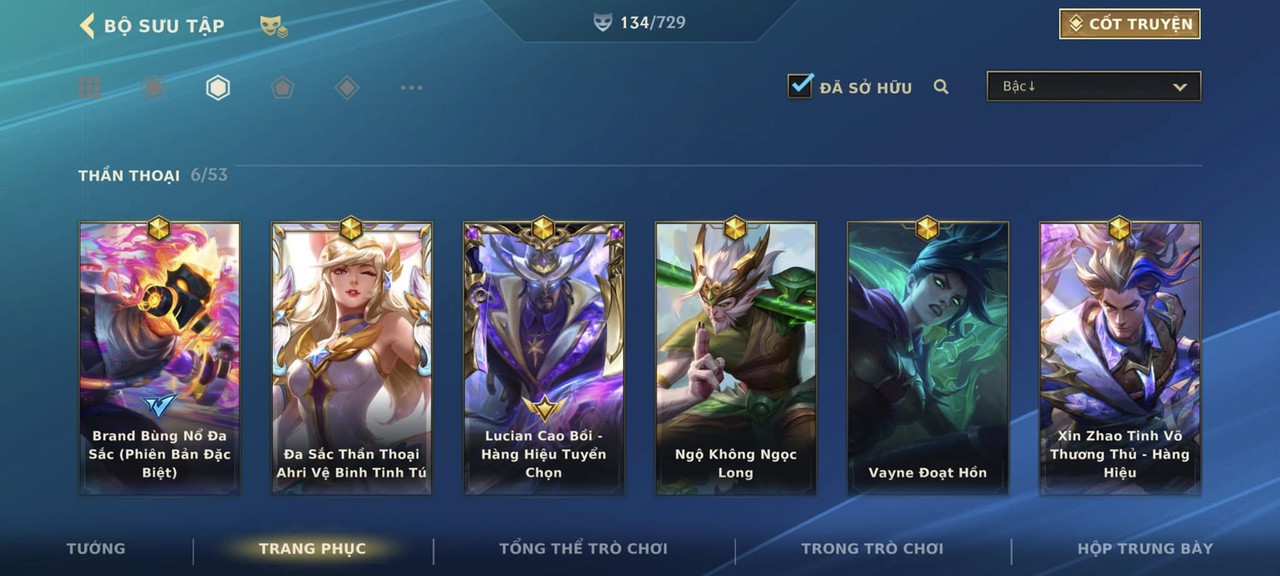1280x576 pixels.
Task: Go back using the Bộ Sưu Tập arrow
Action: coord(87,25)
